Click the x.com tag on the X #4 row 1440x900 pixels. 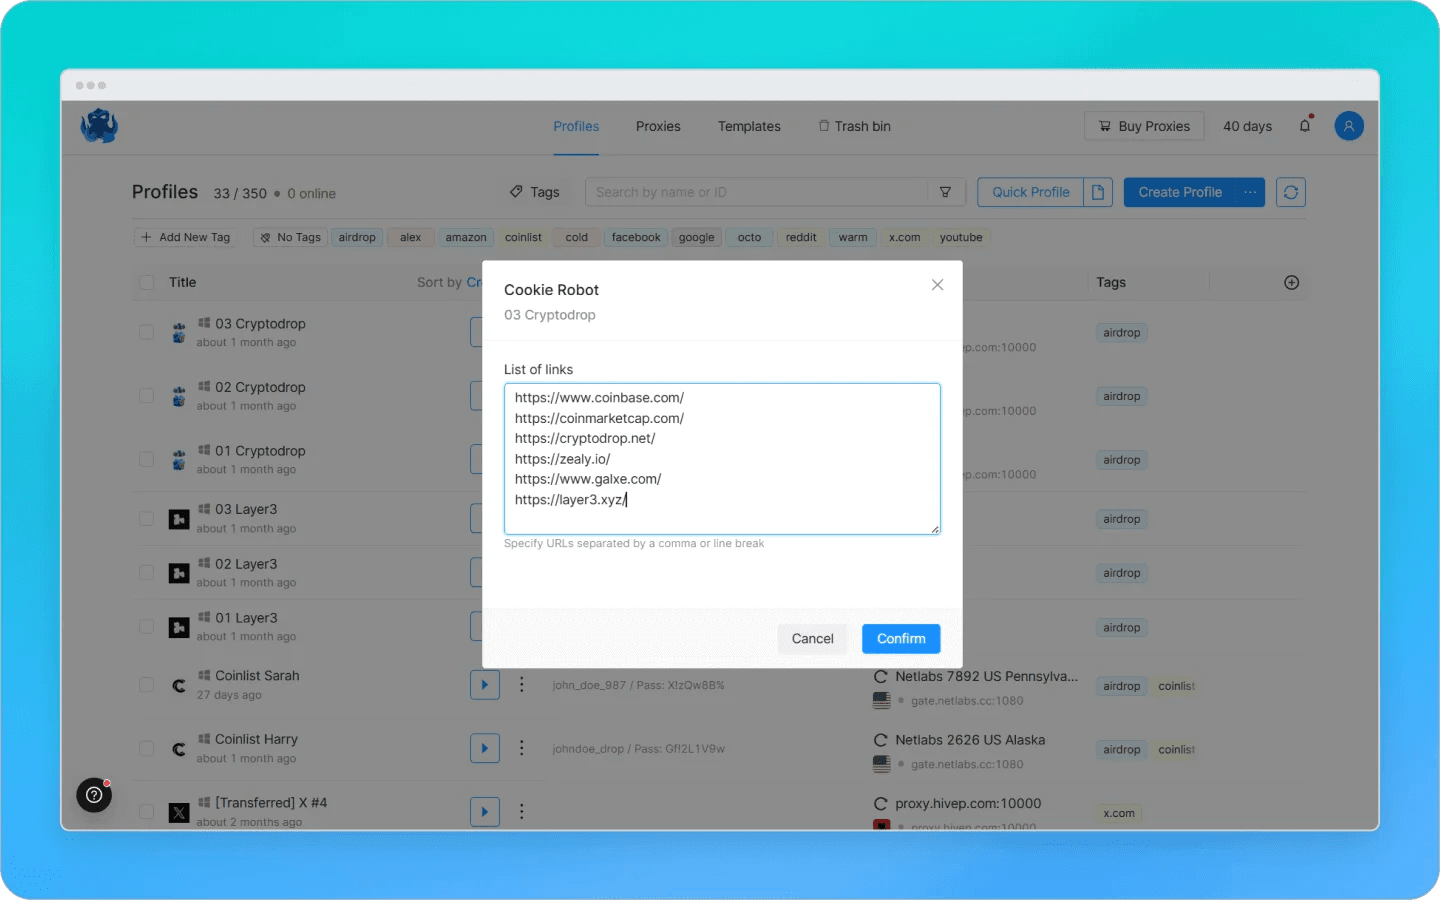(1119, 814)
